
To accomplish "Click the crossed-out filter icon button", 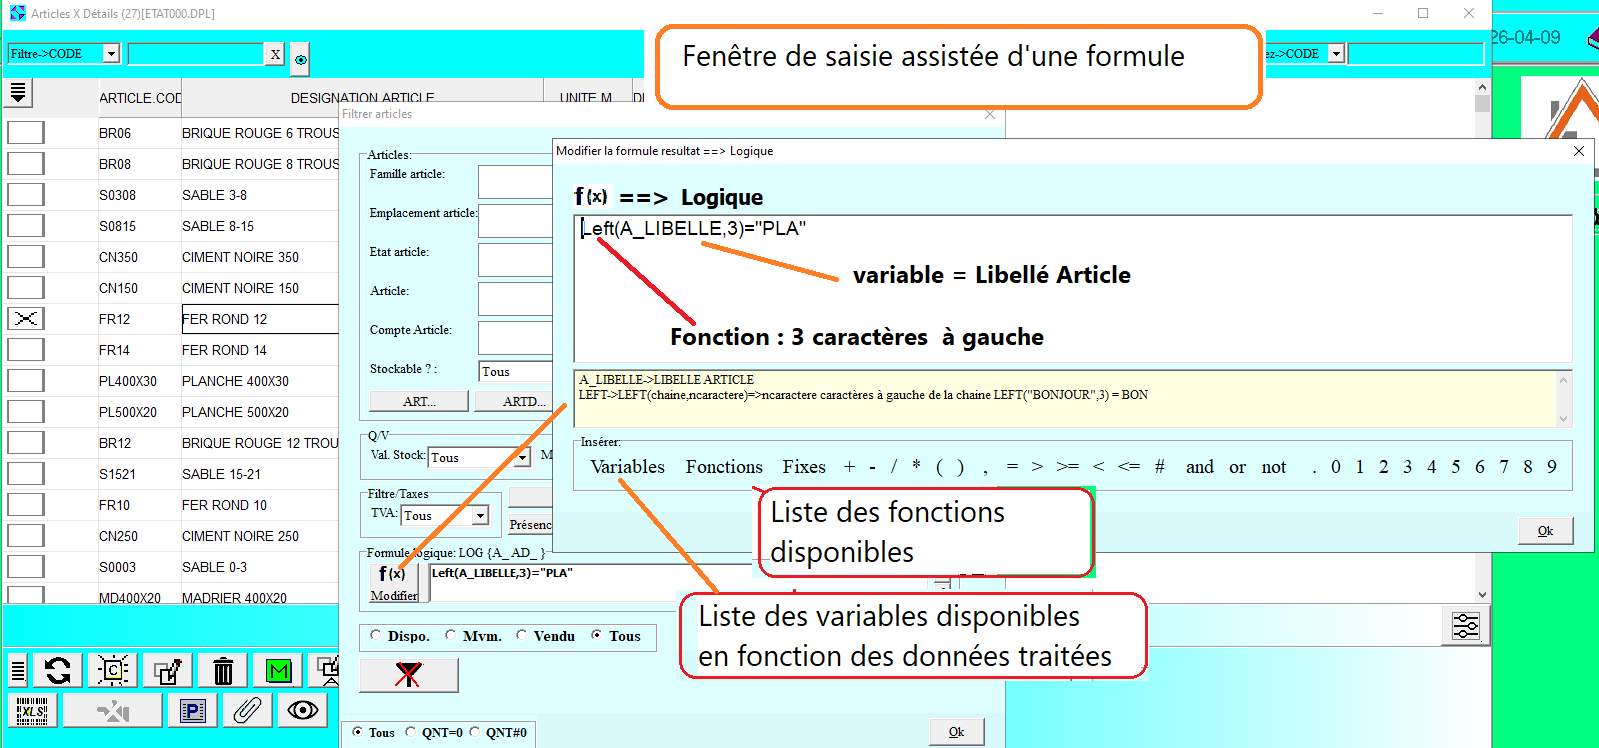I will [x=408, y=675].
